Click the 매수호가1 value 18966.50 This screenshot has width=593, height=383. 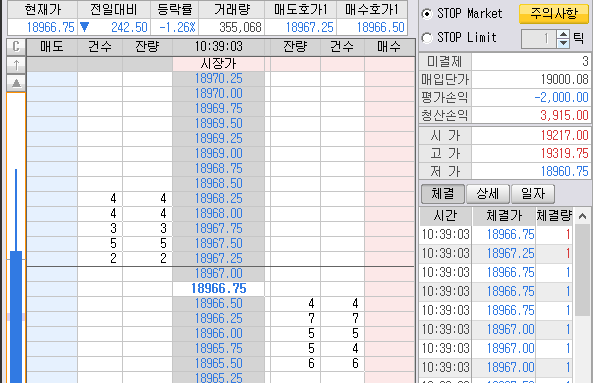click(380, 28)
